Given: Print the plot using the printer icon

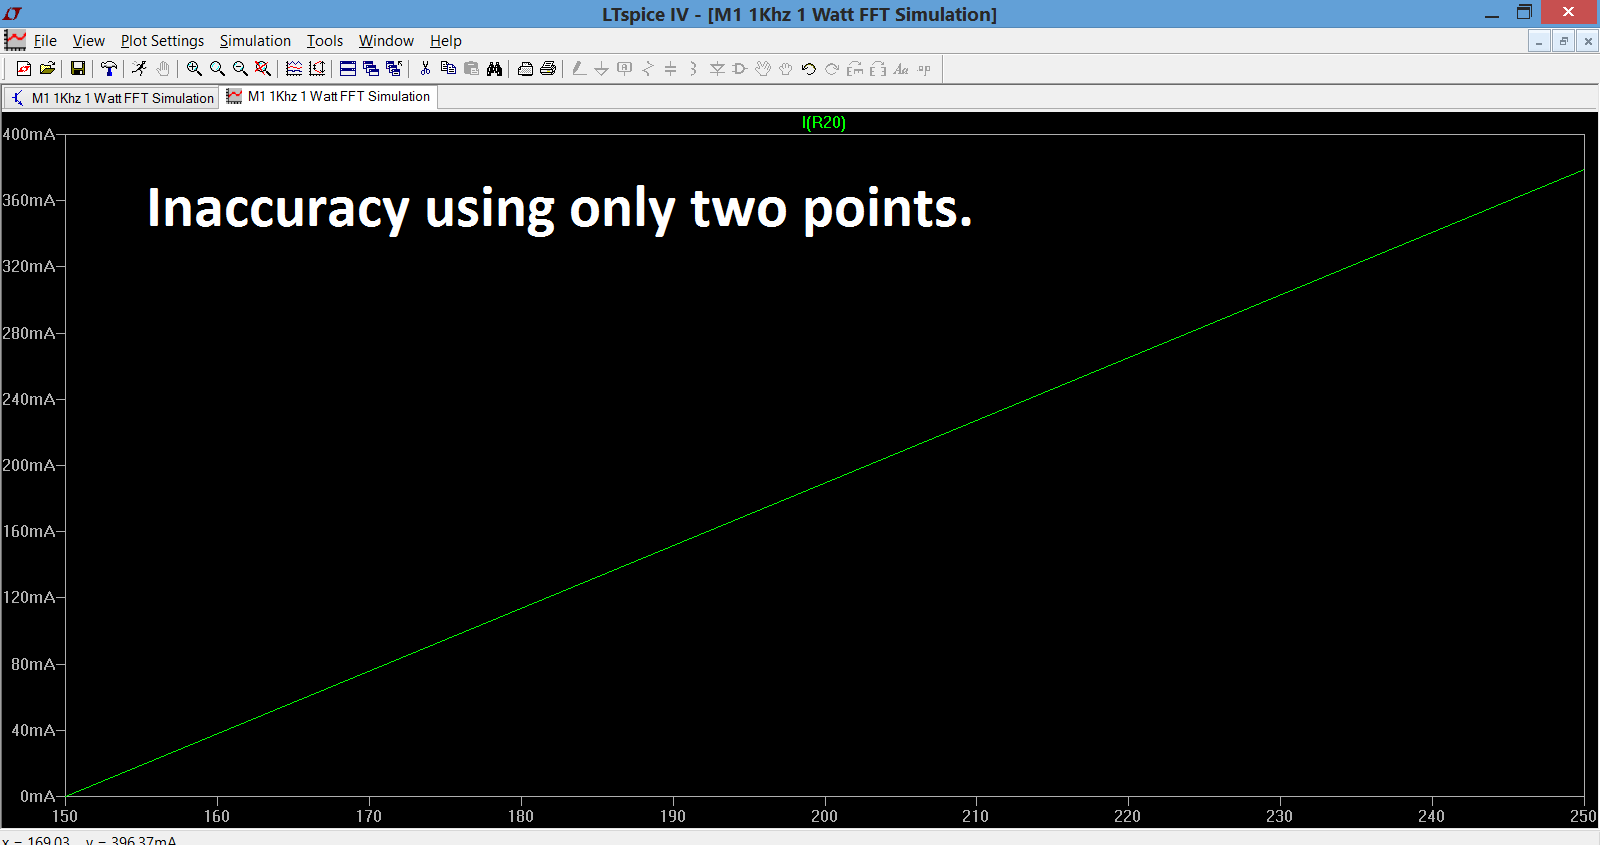Looking at the screenshot, I should [x=548, y=68].
